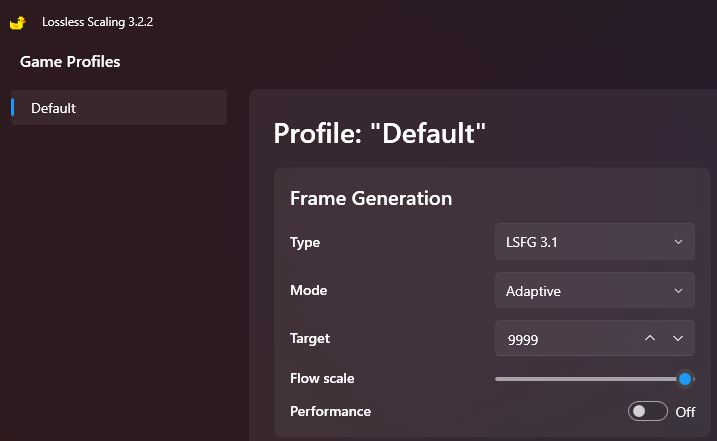
Task: Toggle the Performance switch on
Action: [x=647, y=411]
